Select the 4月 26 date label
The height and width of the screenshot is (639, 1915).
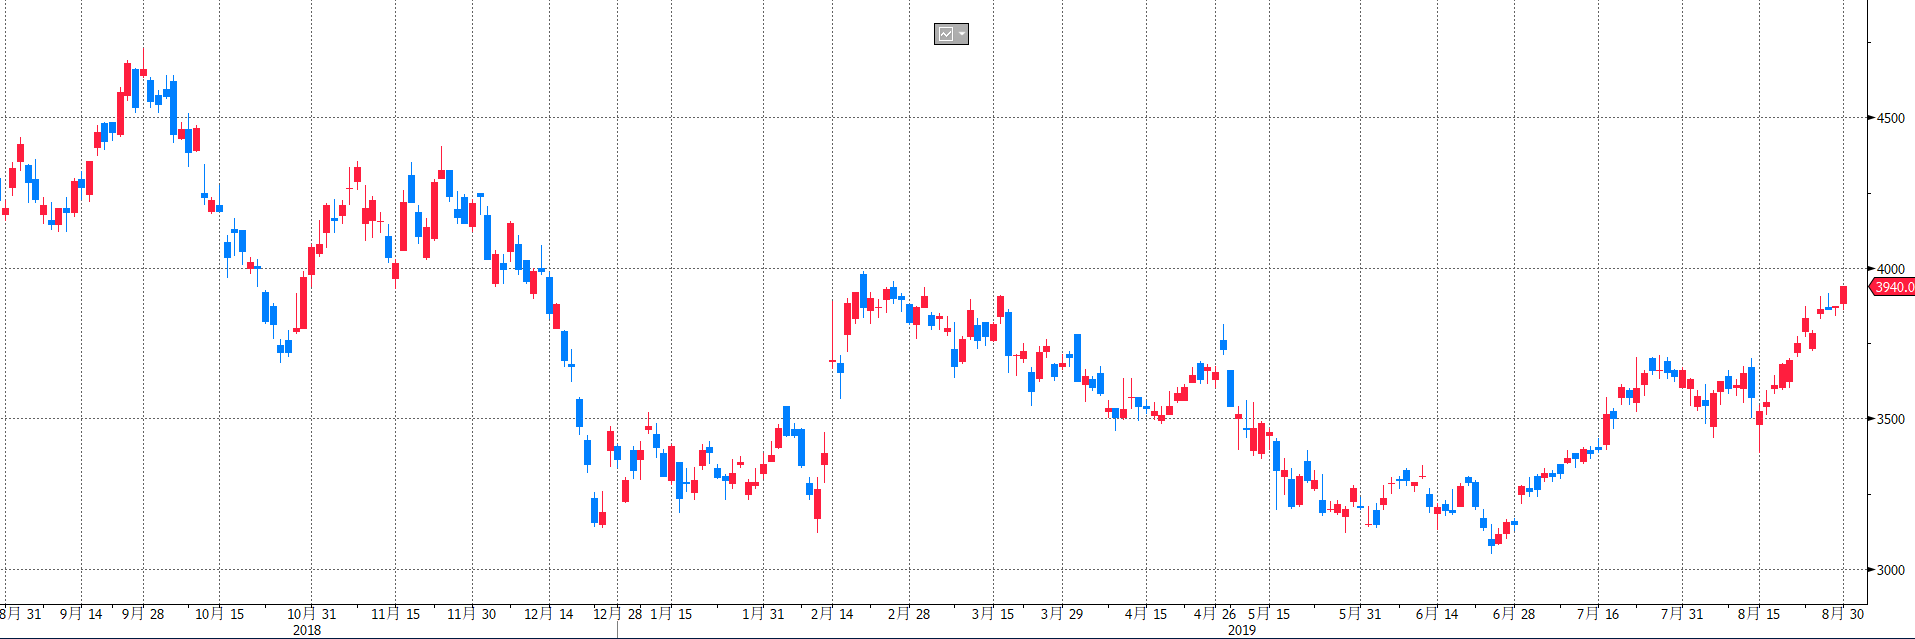point(1215,614)
